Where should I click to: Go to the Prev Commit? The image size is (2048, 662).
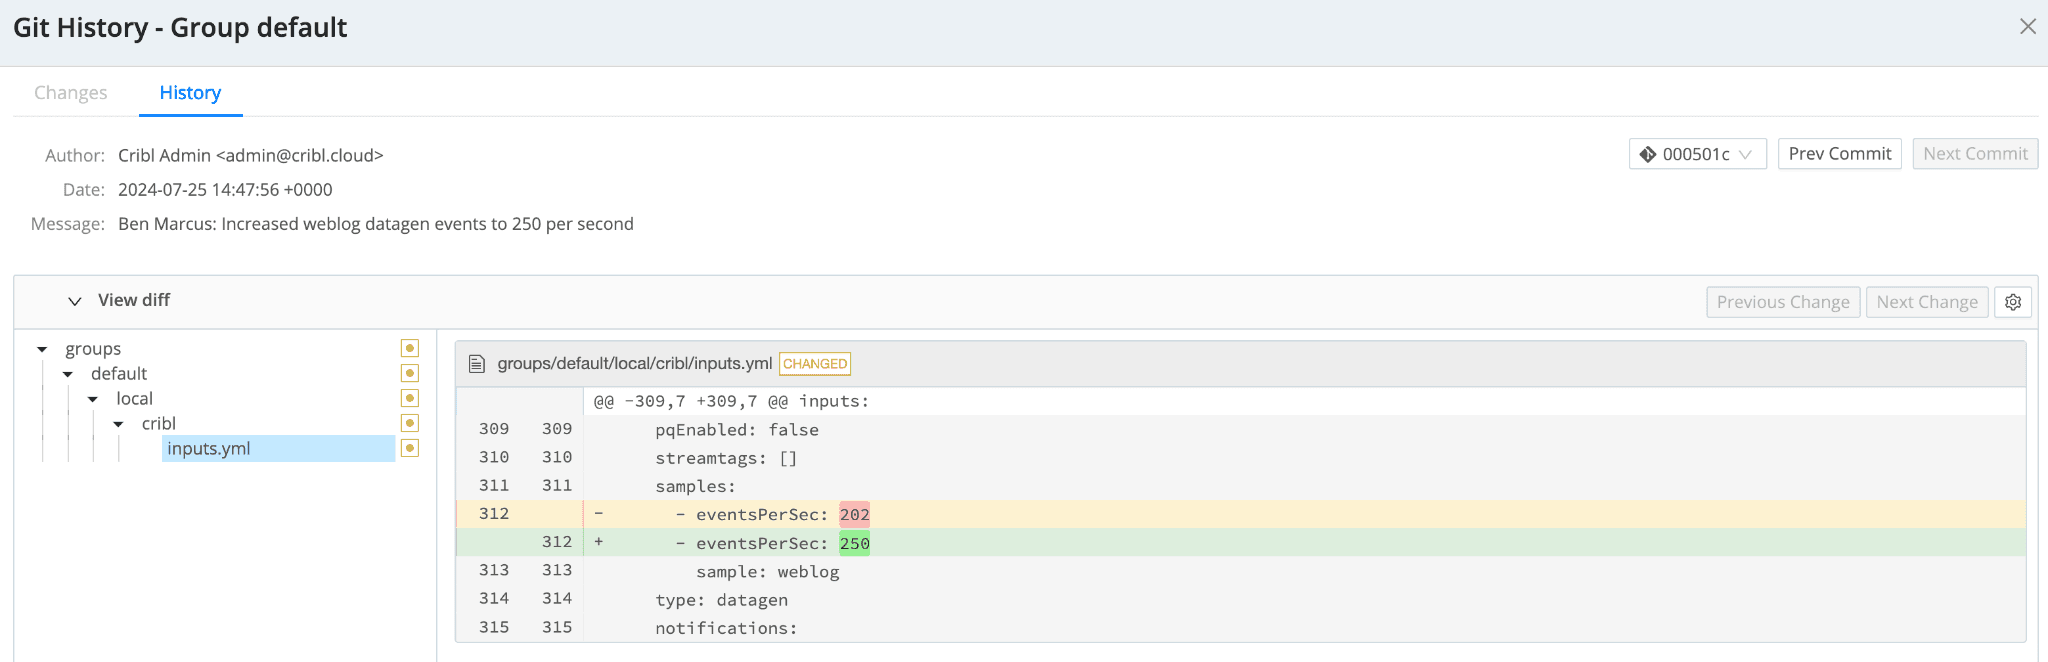[x=1839, y=154]
